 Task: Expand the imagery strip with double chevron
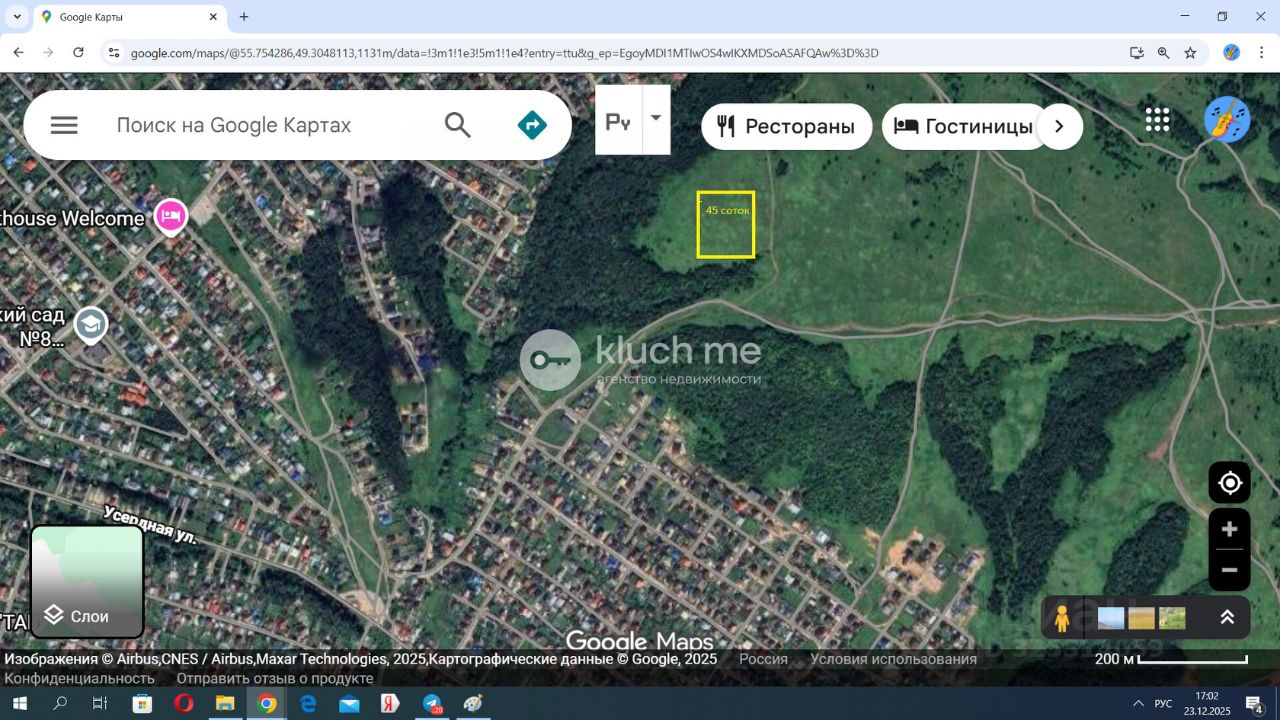[x=1227, y=618]
